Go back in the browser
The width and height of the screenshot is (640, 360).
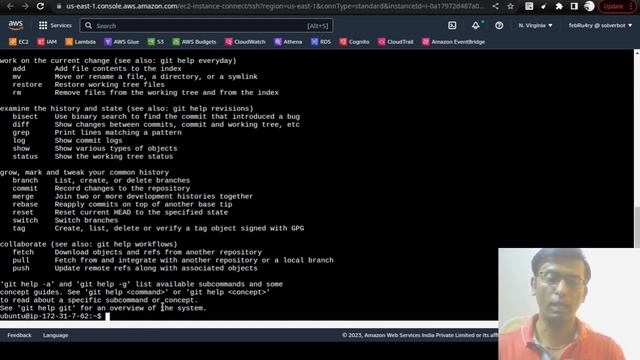tap(10, 6)
